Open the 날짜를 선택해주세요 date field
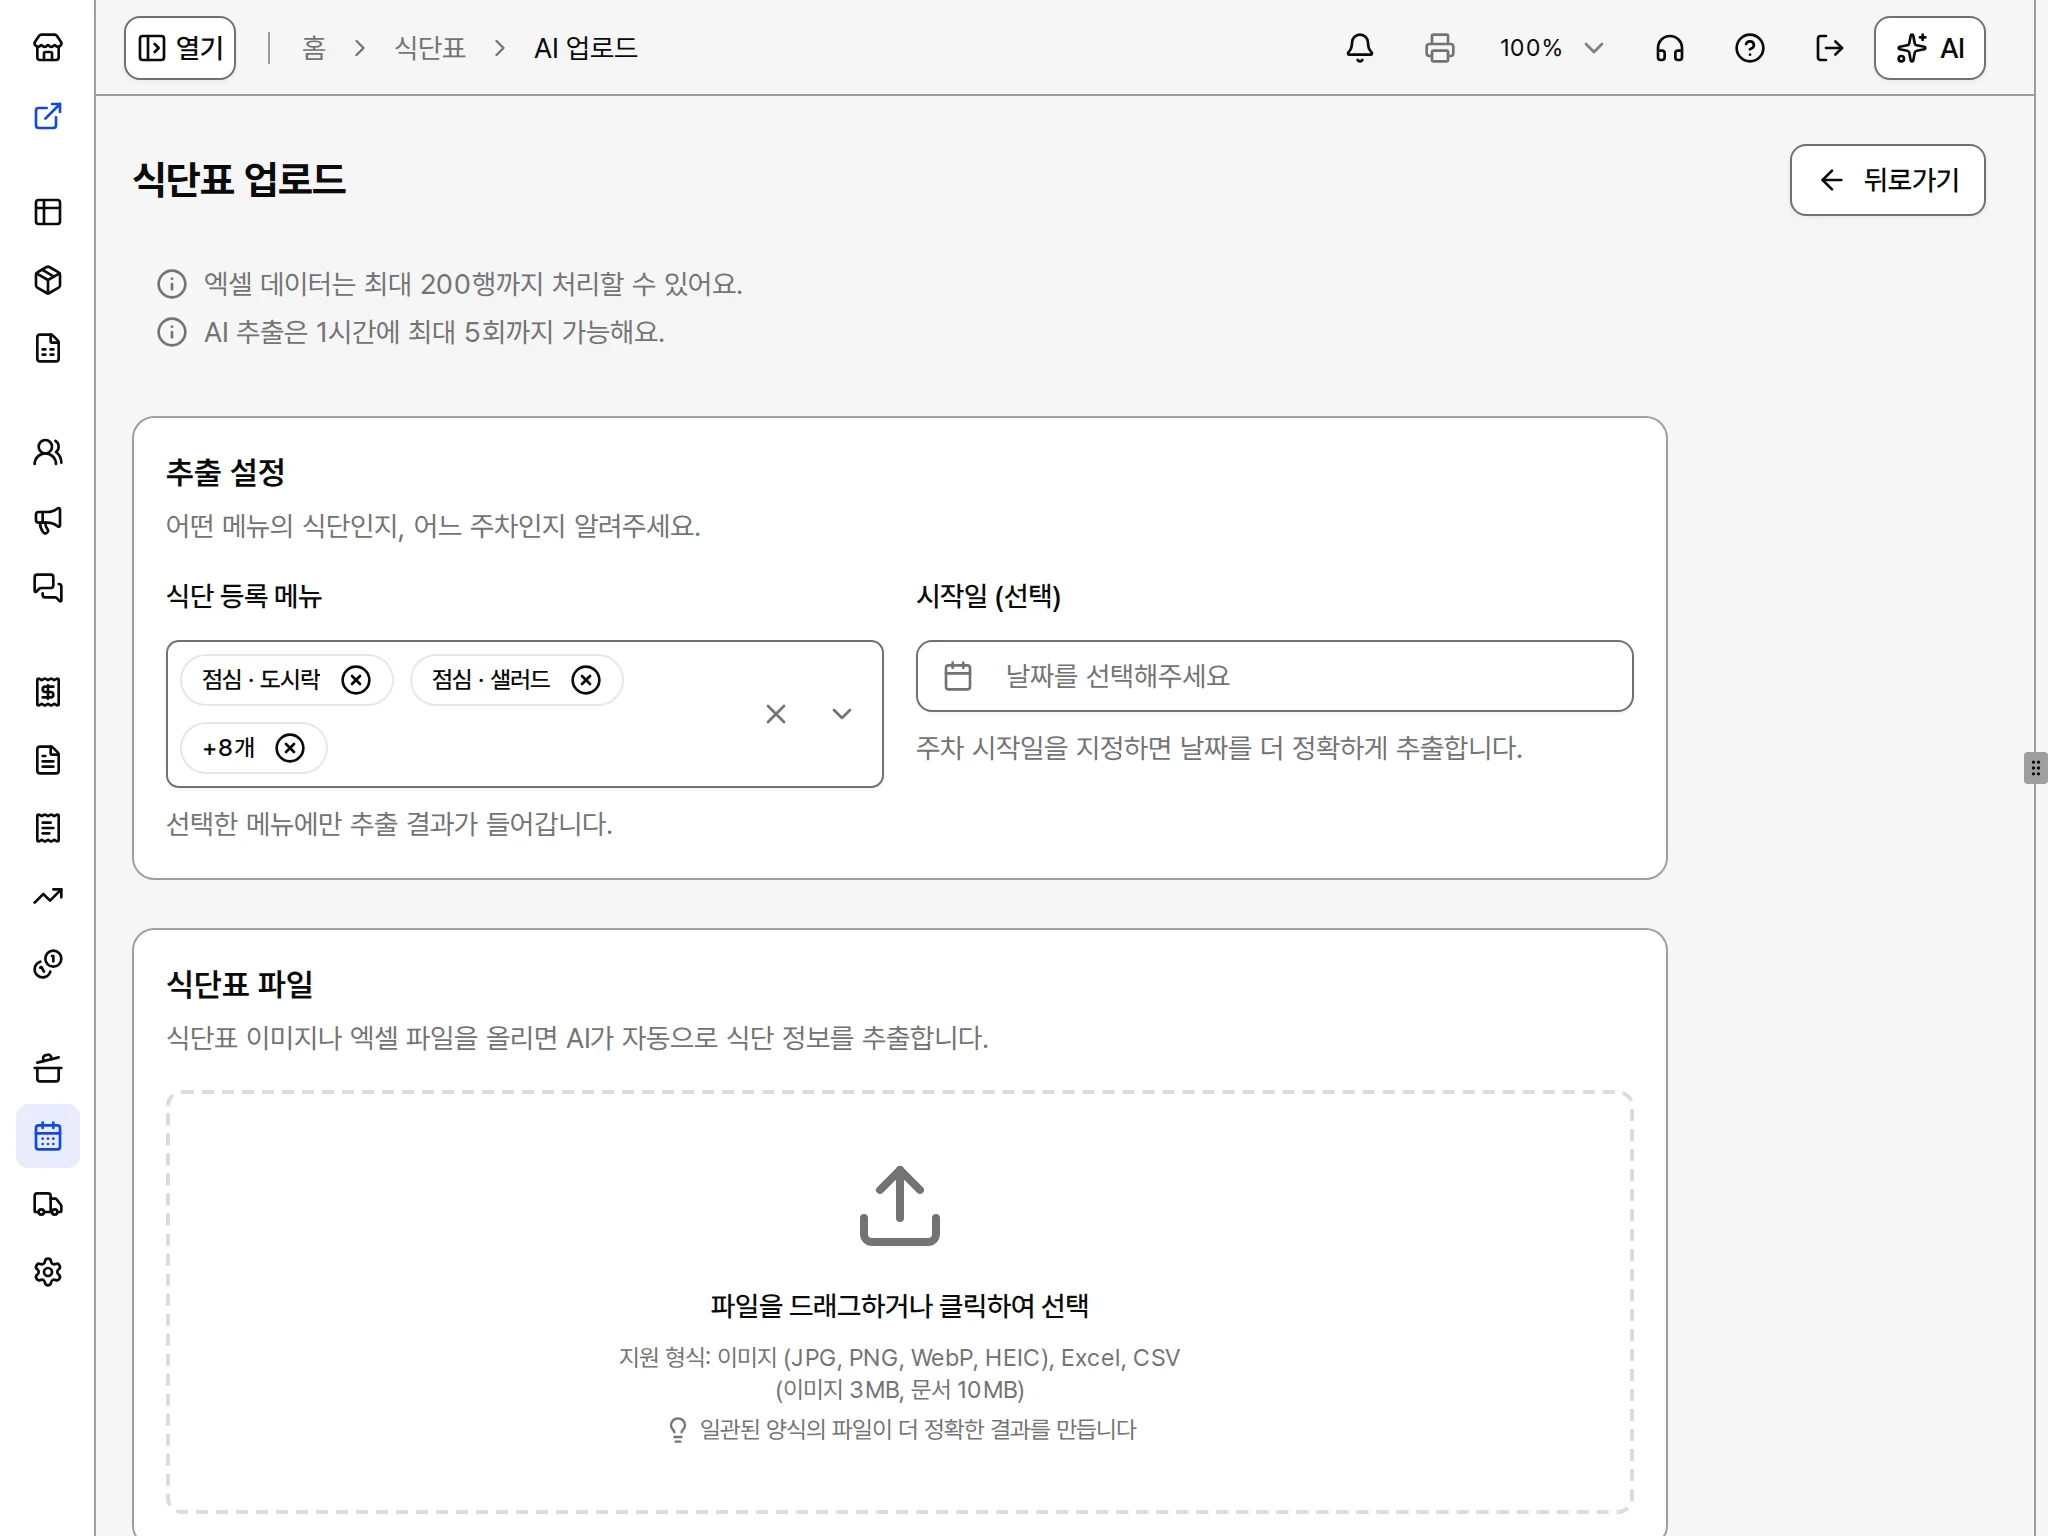The image size is (2048, 1536). [1274, 676]
